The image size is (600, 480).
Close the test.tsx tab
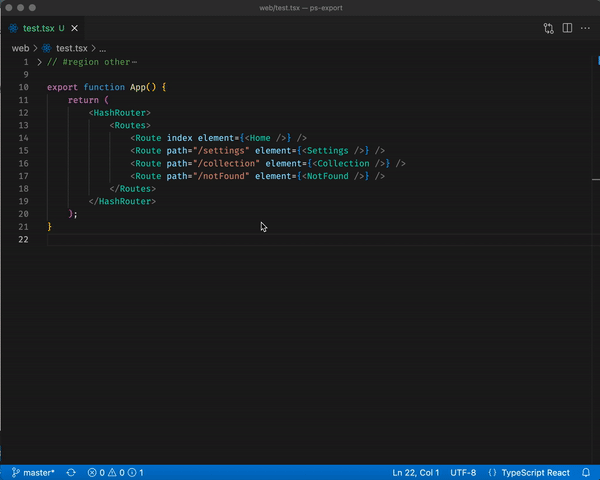tap(75, 28)
